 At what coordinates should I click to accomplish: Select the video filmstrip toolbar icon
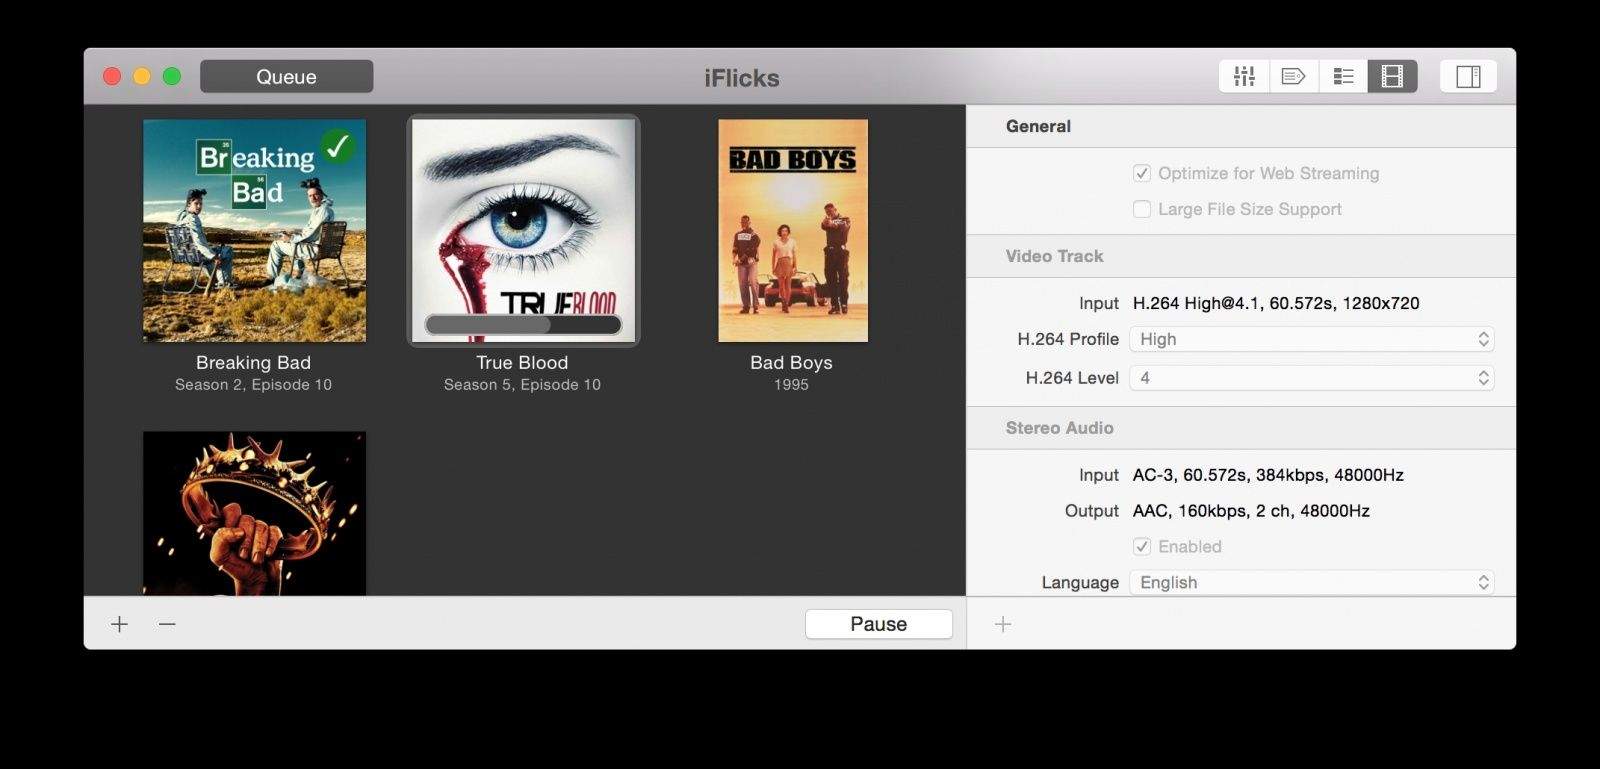tap(1392, 76)
